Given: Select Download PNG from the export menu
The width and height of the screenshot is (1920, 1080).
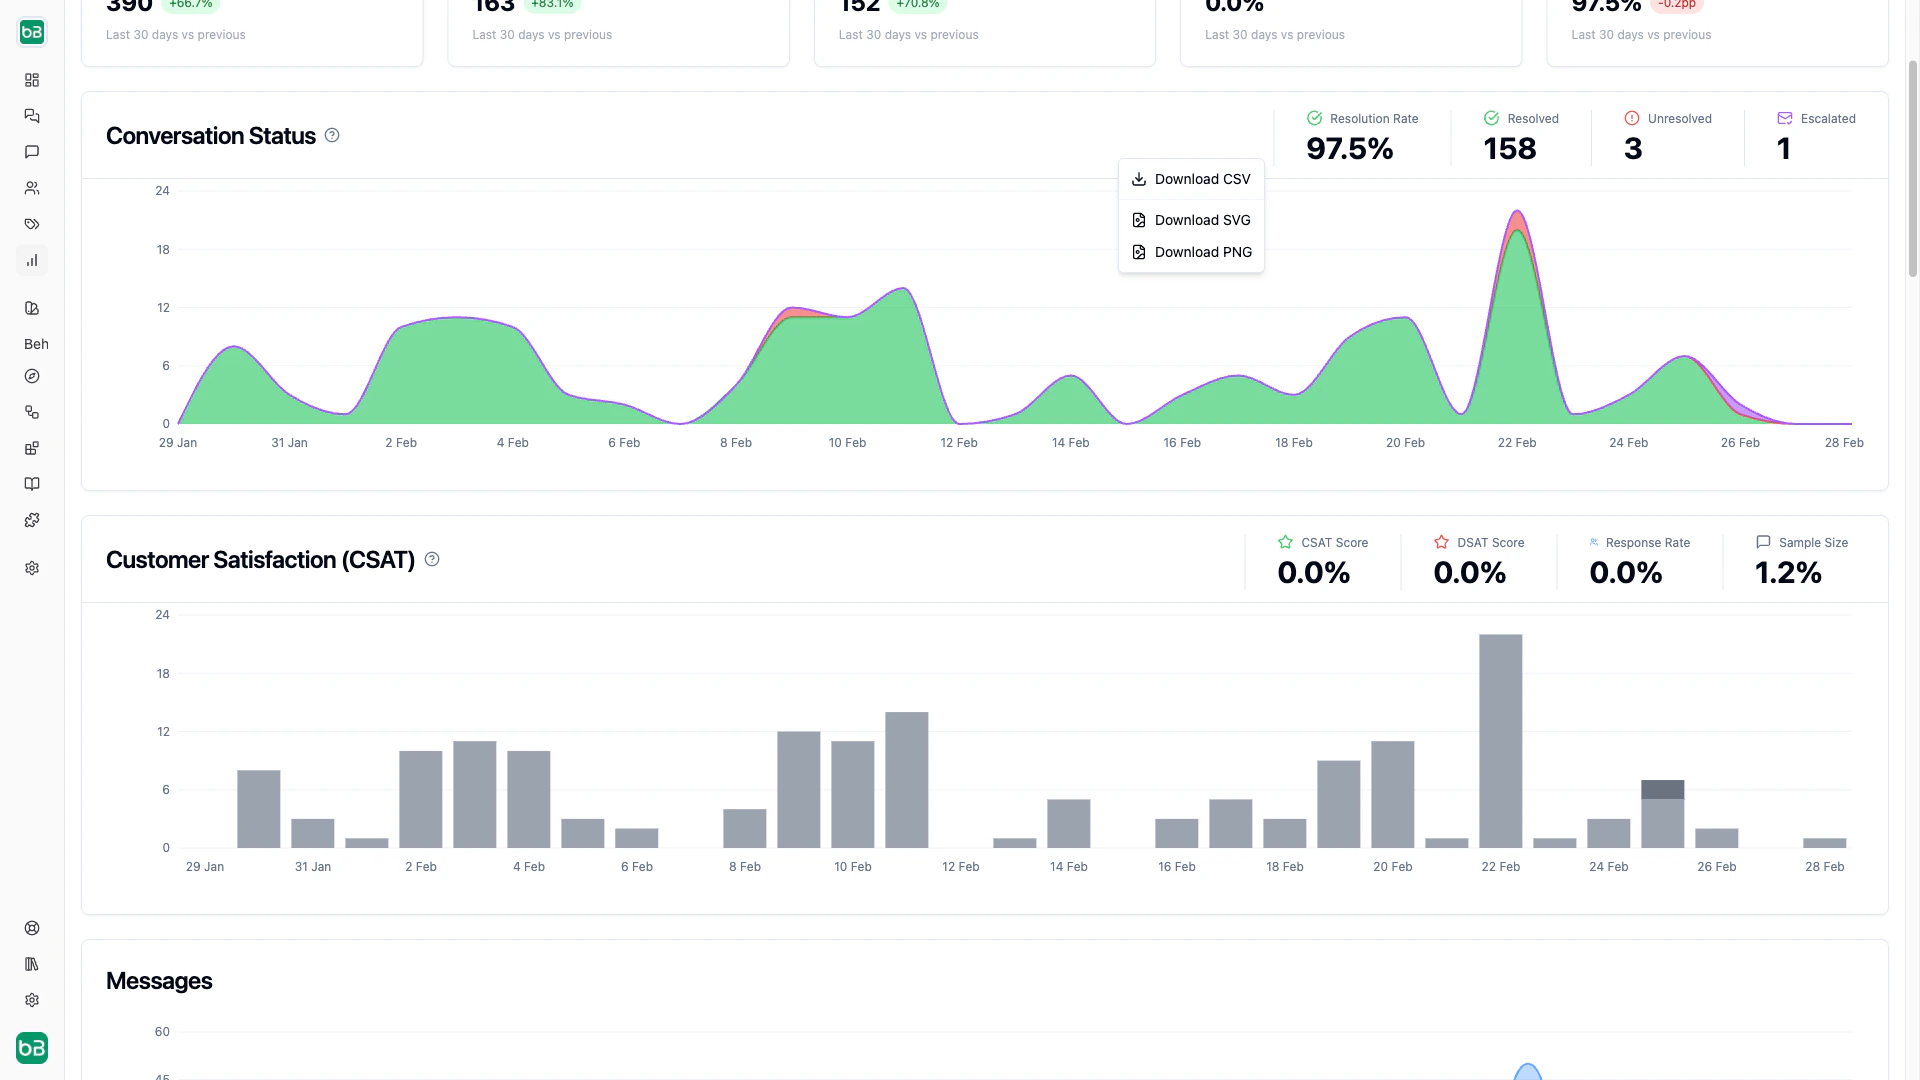Looking at the screenshot, I should [1191, 252].
